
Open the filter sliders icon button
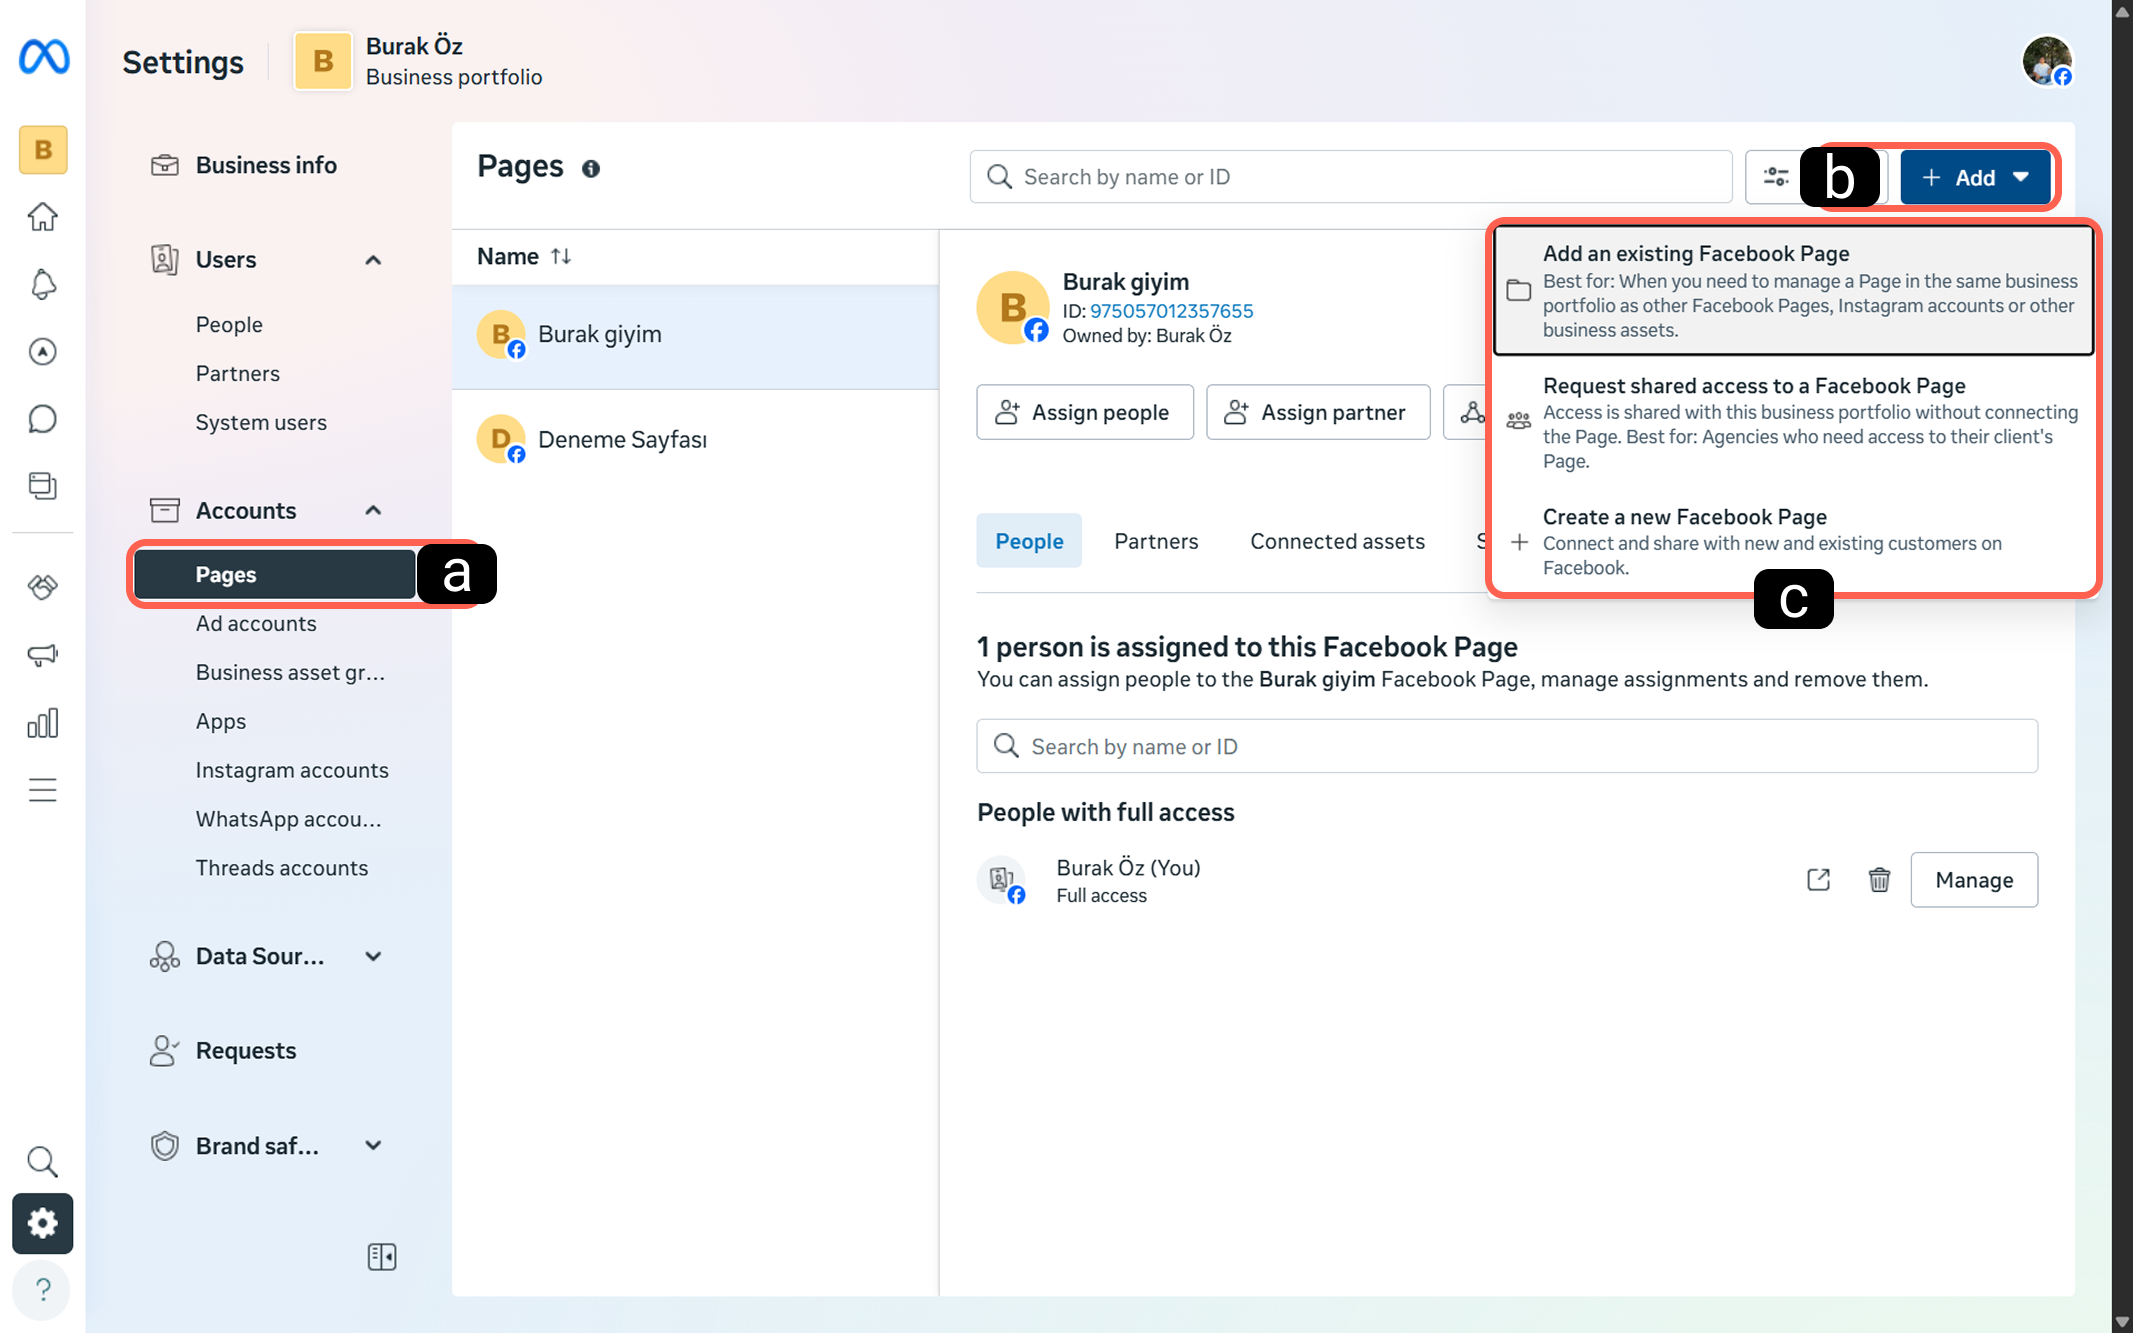pyautogui.click(x=1775, y=177)
